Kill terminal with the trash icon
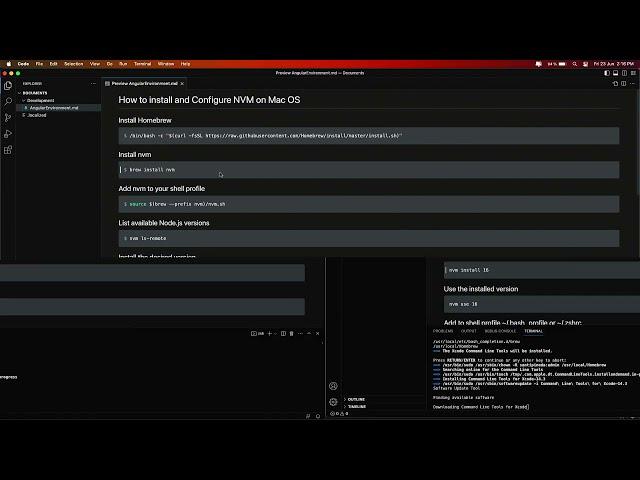 (x=291, y=333)
